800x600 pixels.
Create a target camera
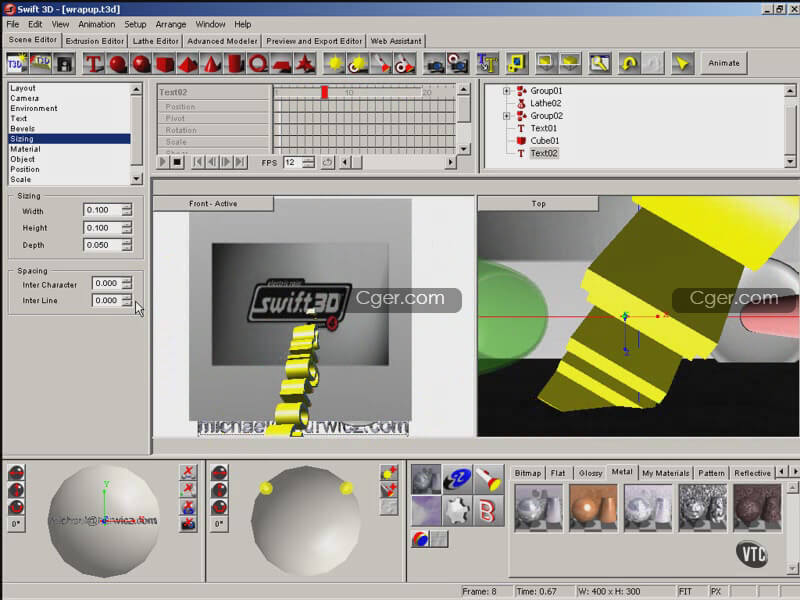point(458,63)
